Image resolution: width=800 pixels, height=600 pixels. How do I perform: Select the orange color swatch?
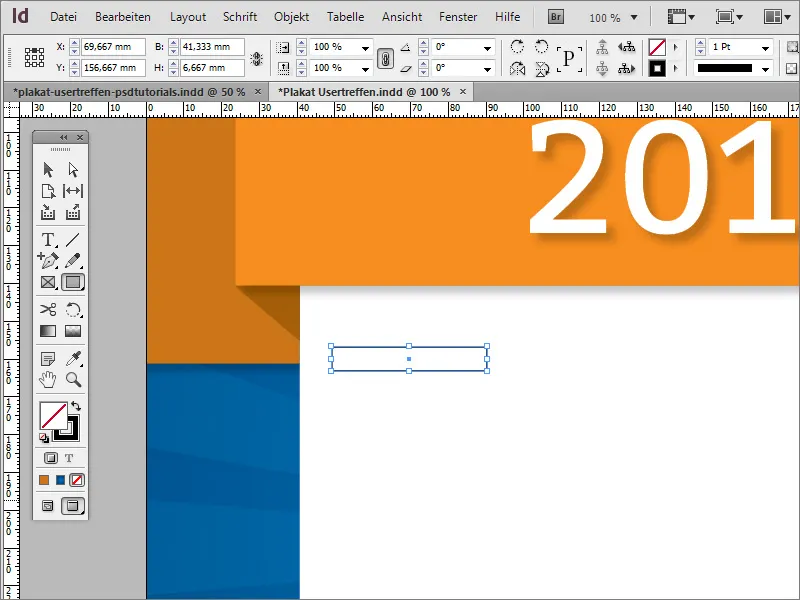click(x=44, y=480)
